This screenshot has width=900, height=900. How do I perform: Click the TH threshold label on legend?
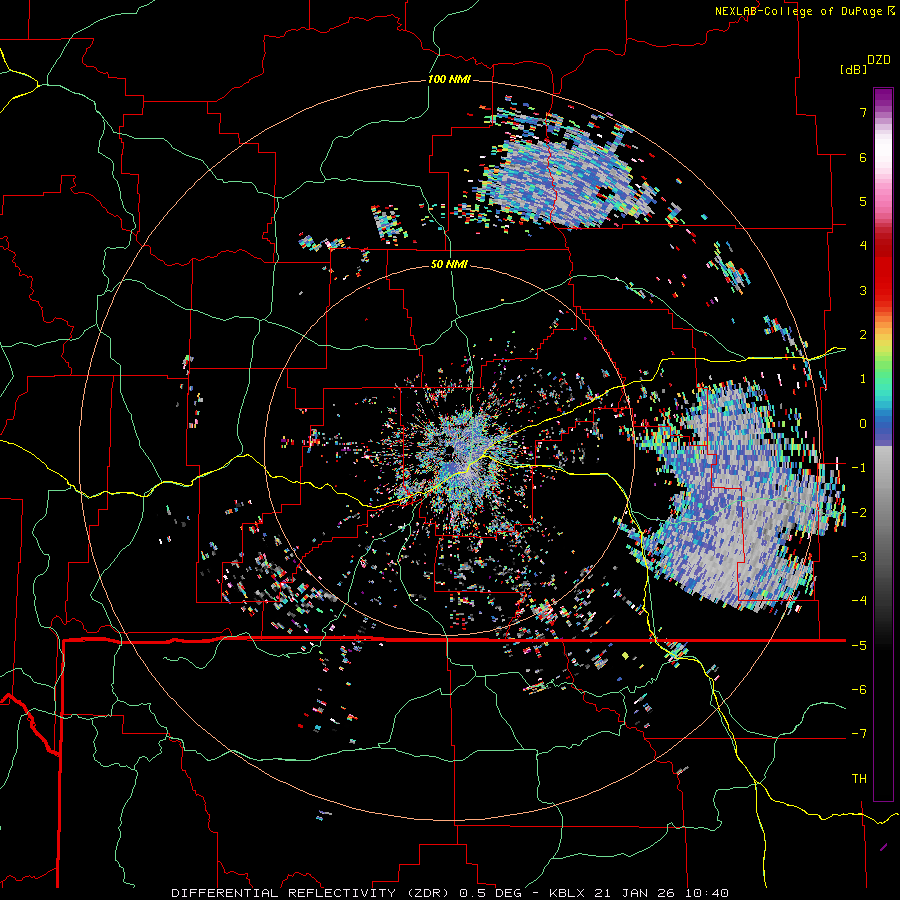click(x=859, y=779)
